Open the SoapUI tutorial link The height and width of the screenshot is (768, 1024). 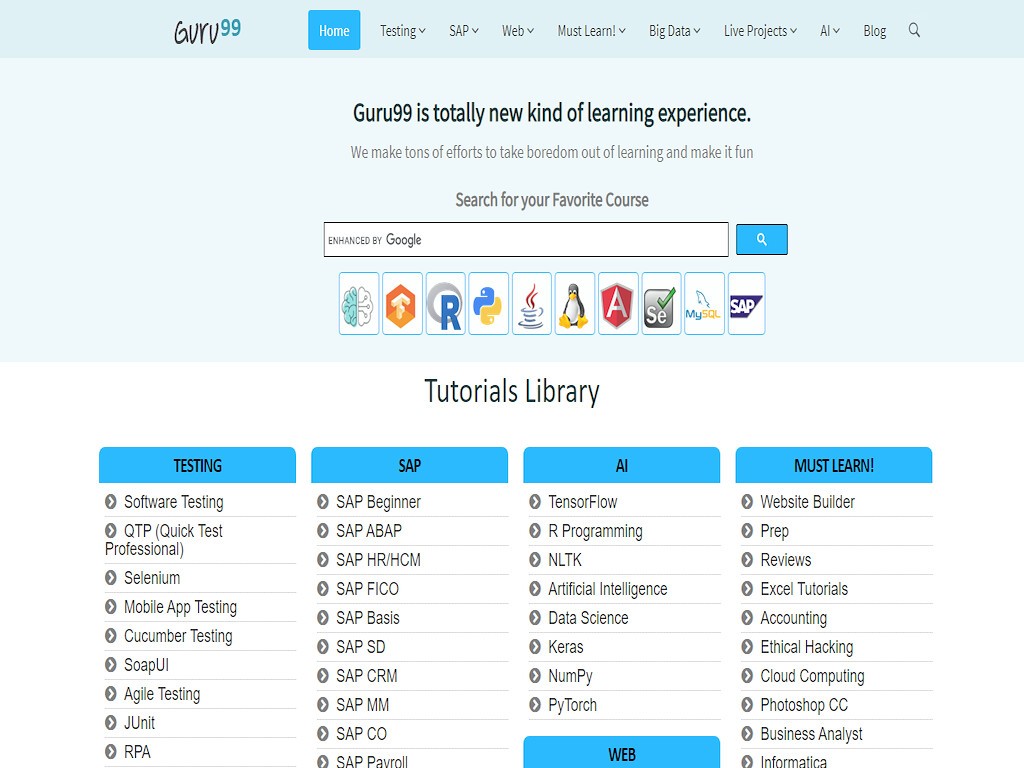pos(146,665)
